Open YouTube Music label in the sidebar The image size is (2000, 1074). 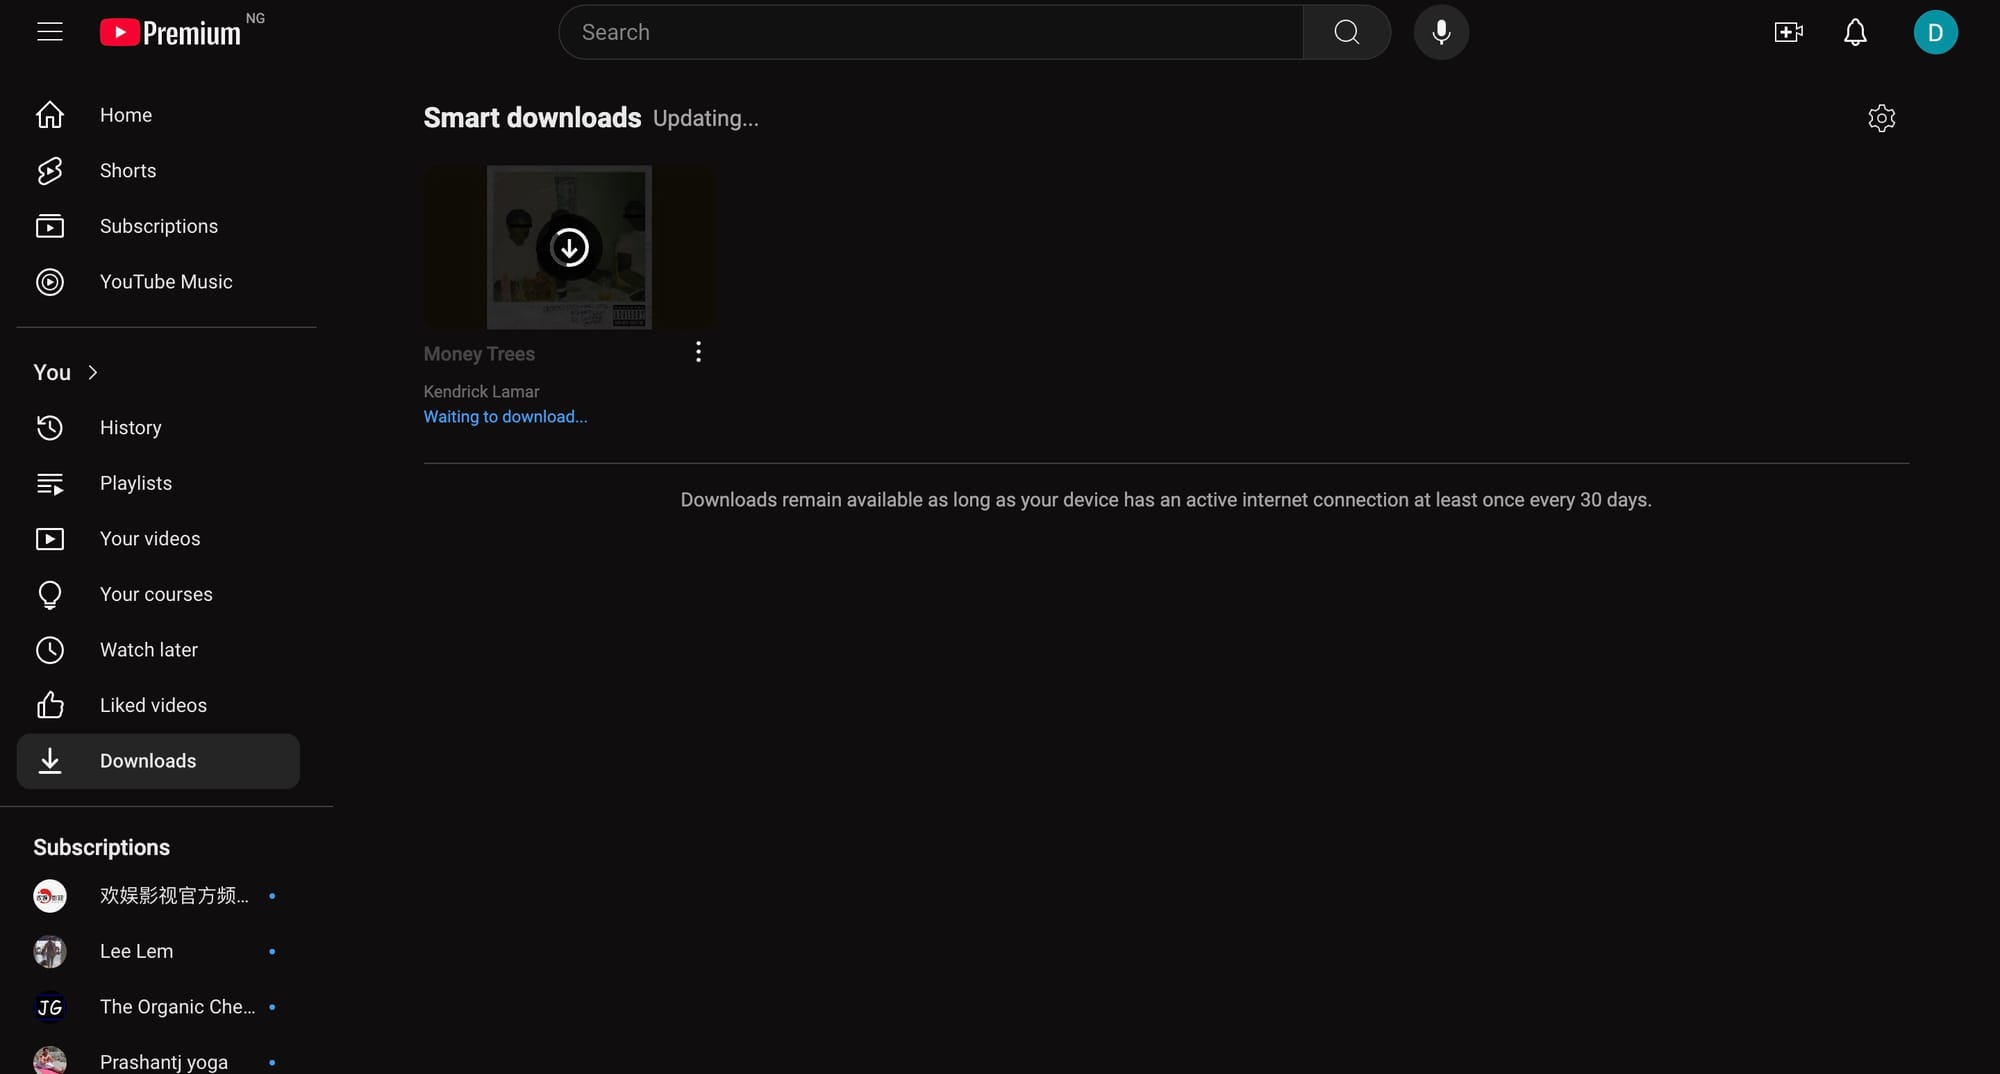[166, 282]
